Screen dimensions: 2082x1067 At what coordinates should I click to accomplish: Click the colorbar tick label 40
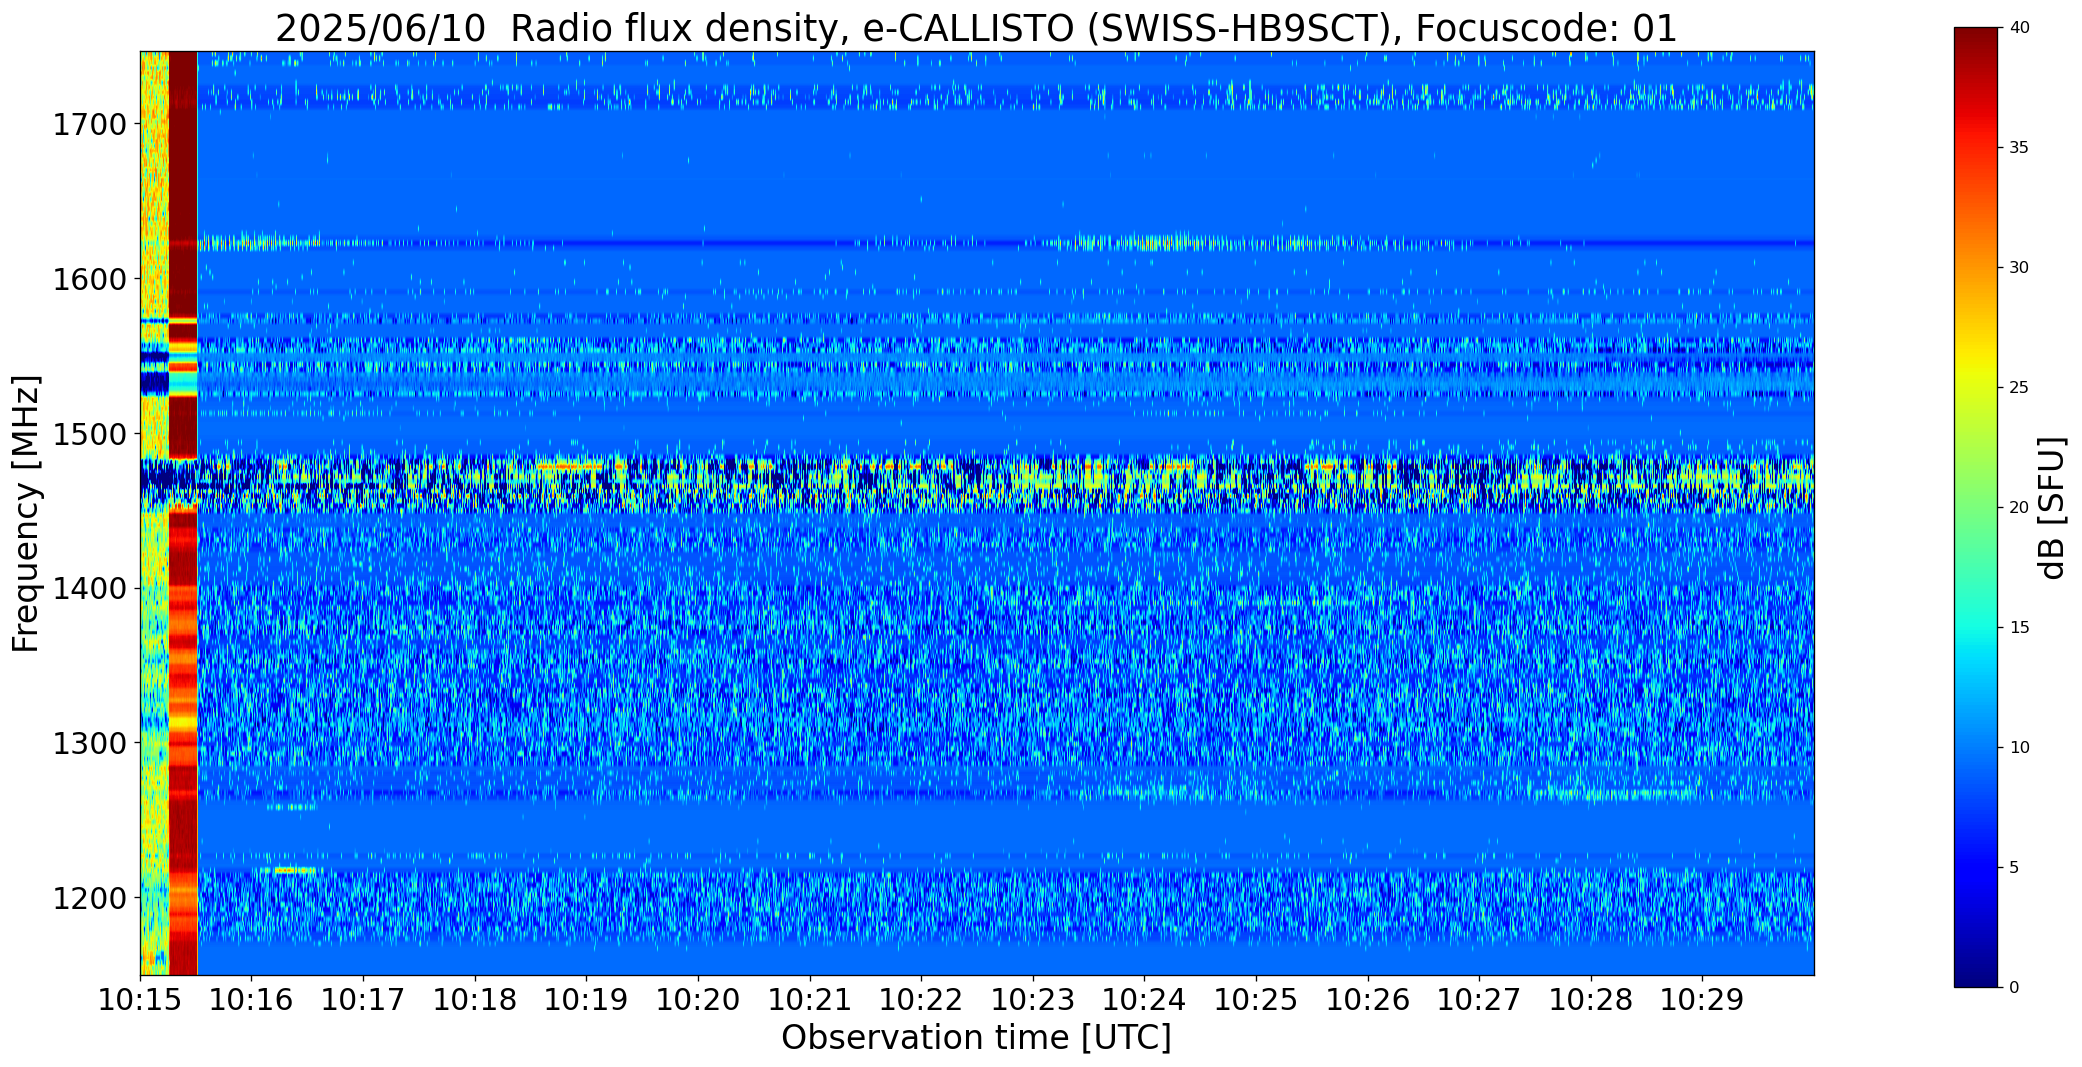coord(2019,28)
